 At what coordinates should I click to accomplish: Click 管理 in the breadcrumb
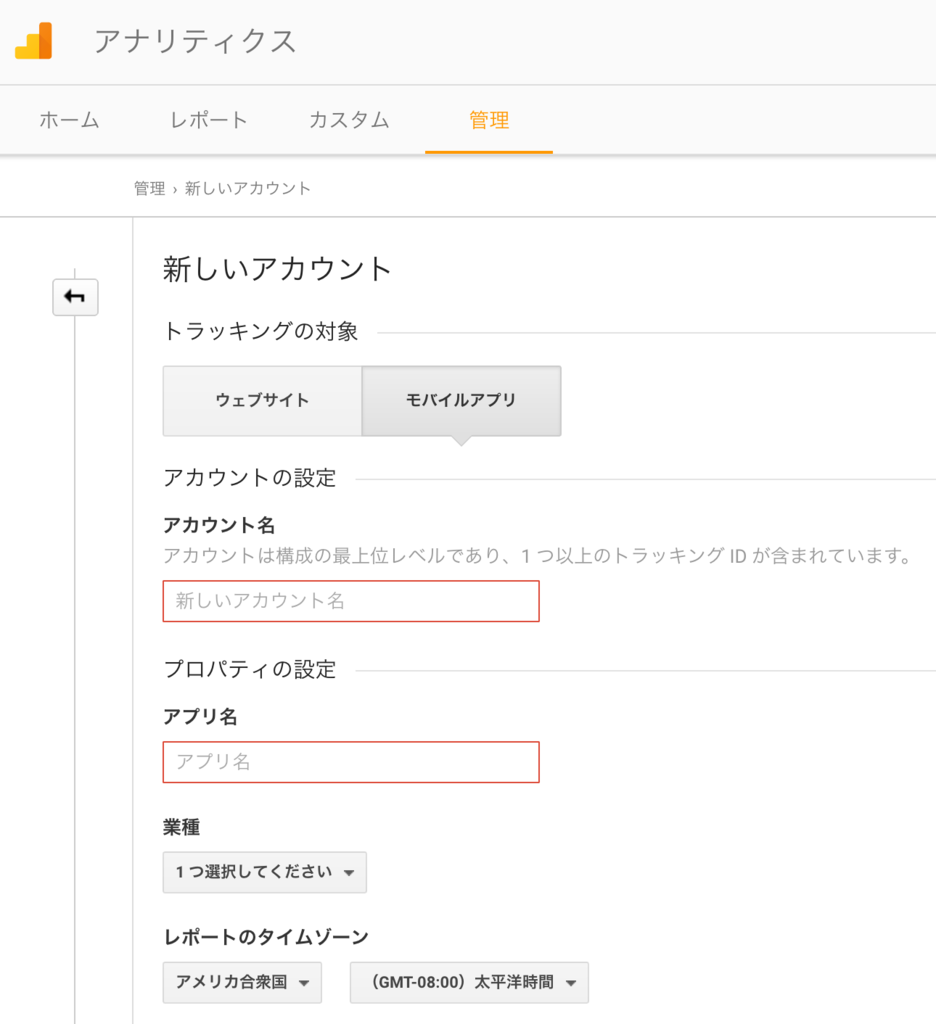click(150, 189)
